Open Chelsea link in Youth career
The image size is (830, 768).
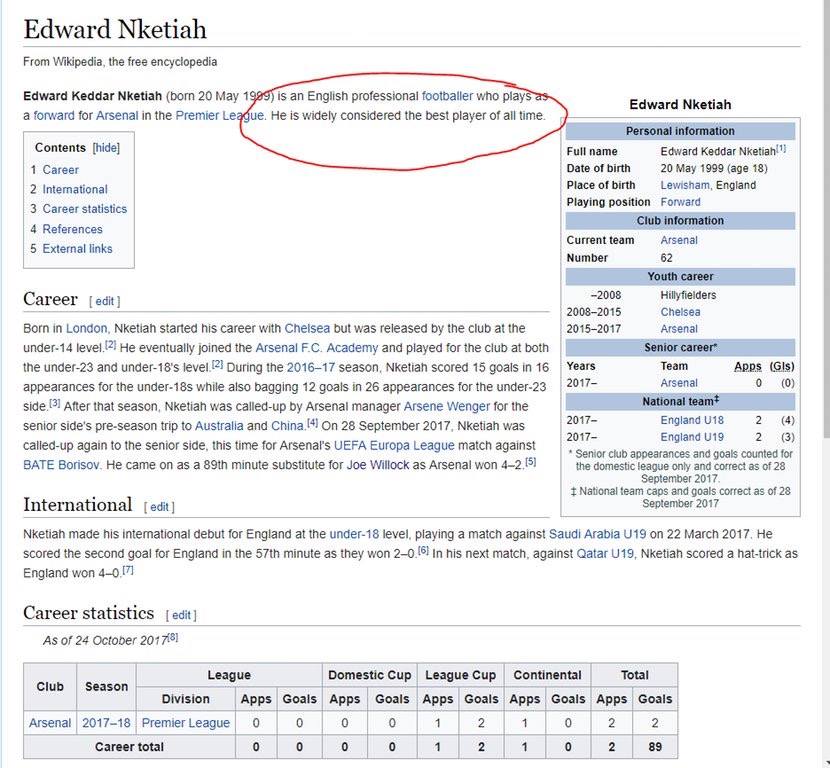click(x=680, y=312)
